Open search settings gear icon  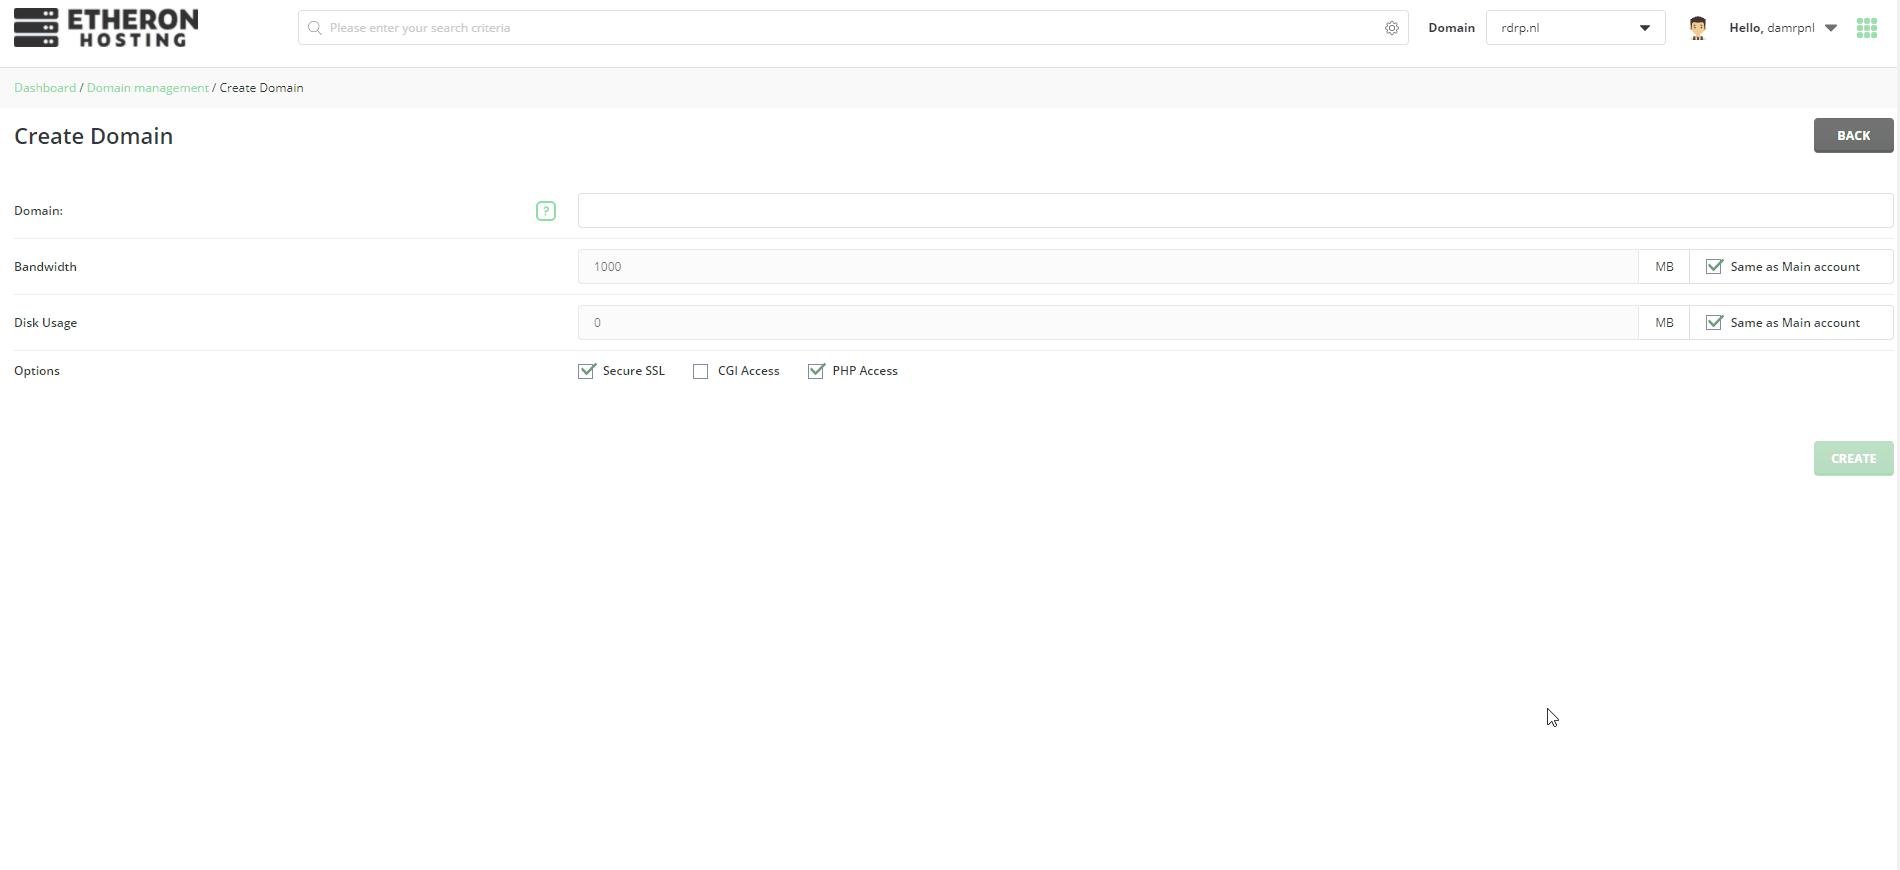point(1391,28)
